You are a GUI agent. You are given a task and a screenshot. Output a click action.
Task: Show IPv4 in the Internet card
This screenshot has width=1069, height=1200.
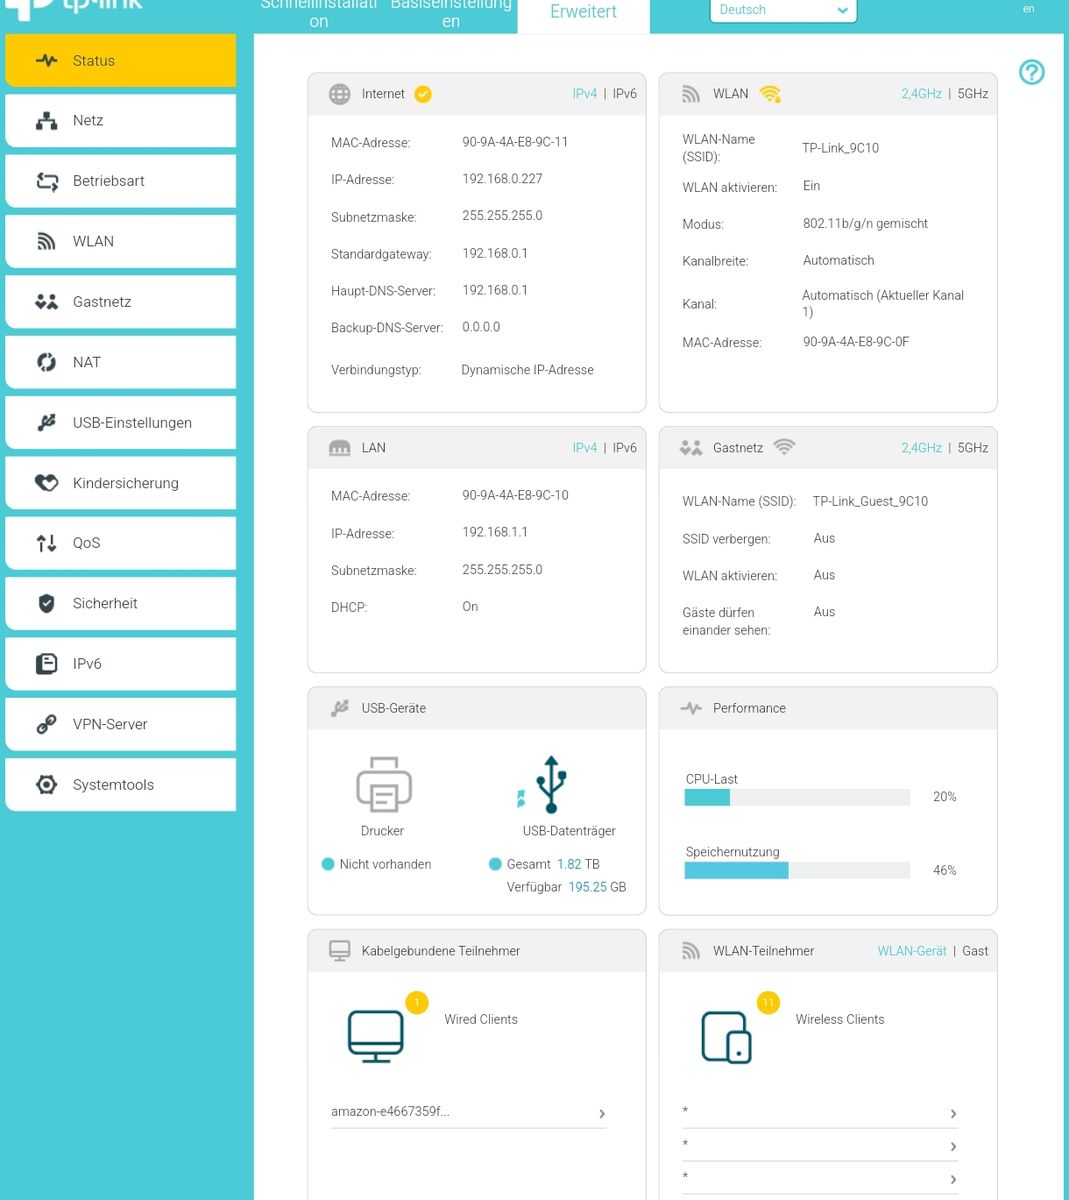tap(585, 94)
